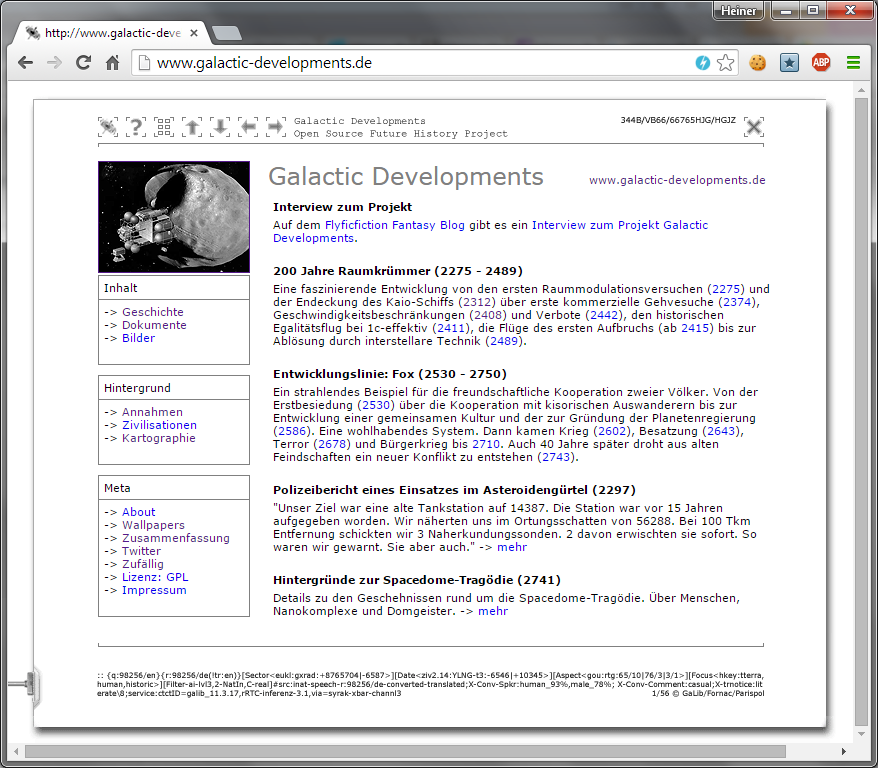The height and width of the screenshot is (768, 878).
Task: Click the down arrow navigation icon
Action: (220, 127)
